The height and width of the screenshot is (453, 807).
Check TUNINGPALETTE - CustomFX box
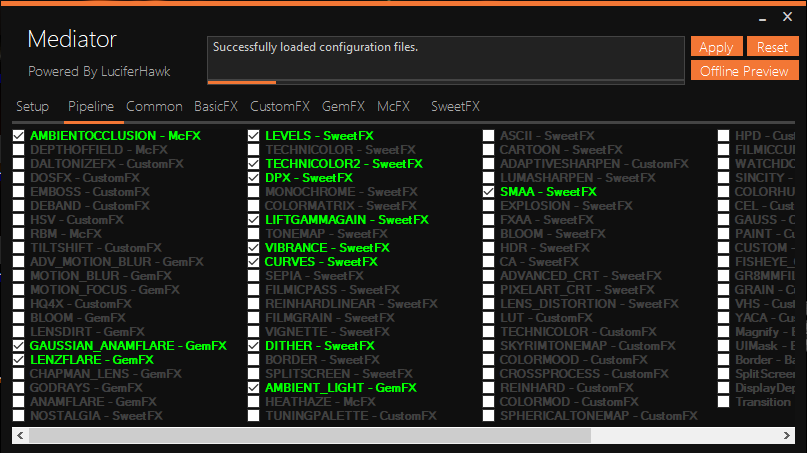[x=253, y=415]
